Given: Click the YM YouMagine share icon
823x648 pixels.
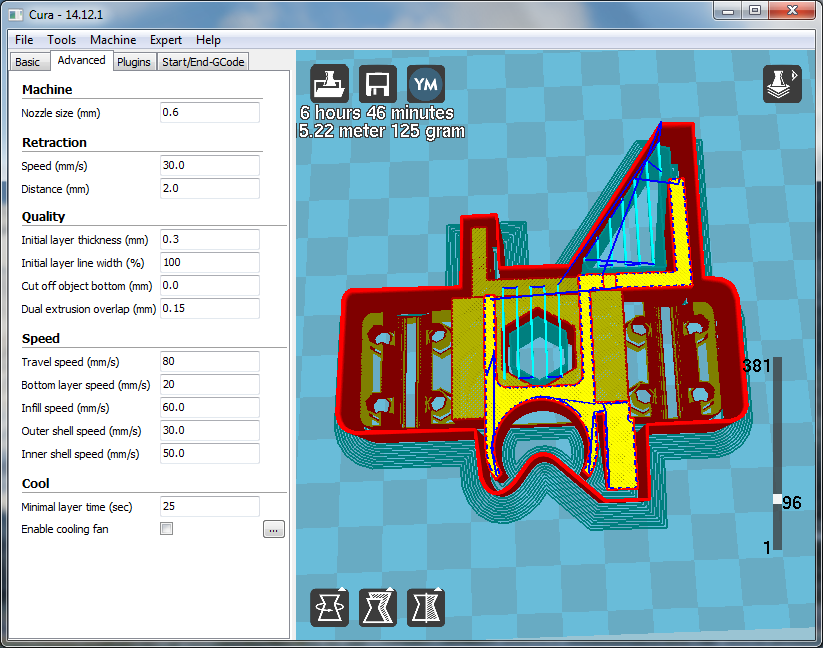Looking at the screenshot, I should (x=426, y=84).
